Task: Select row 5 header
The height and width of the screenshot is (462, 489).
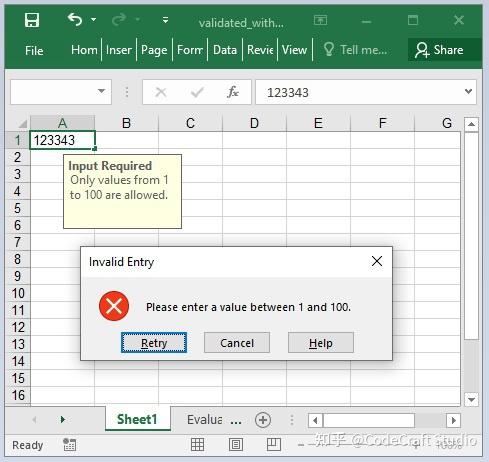Action: point(18,208)
